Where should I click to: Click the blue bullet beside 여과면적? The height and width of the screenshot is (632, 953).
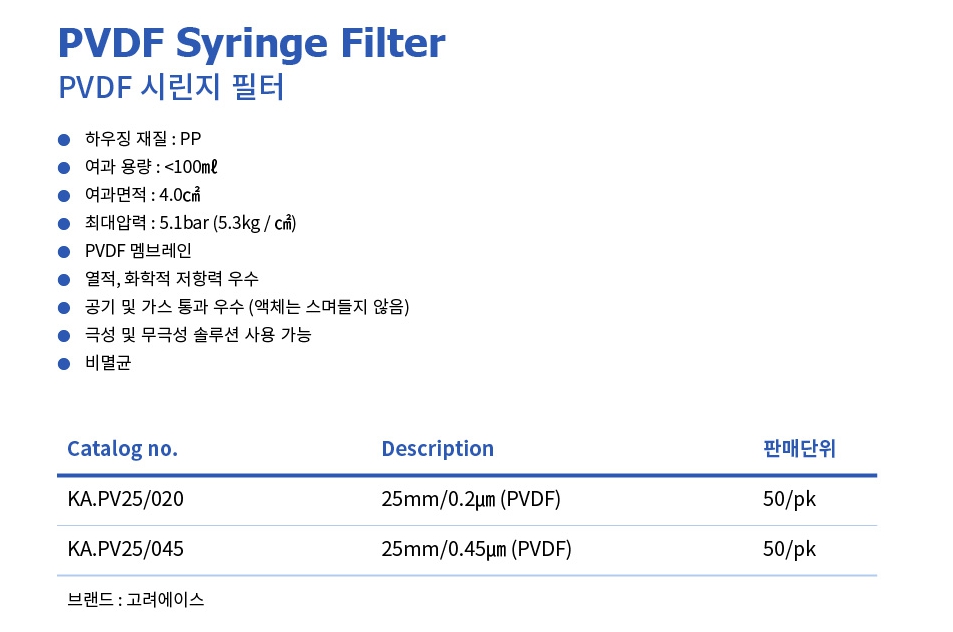coord(65,195)
